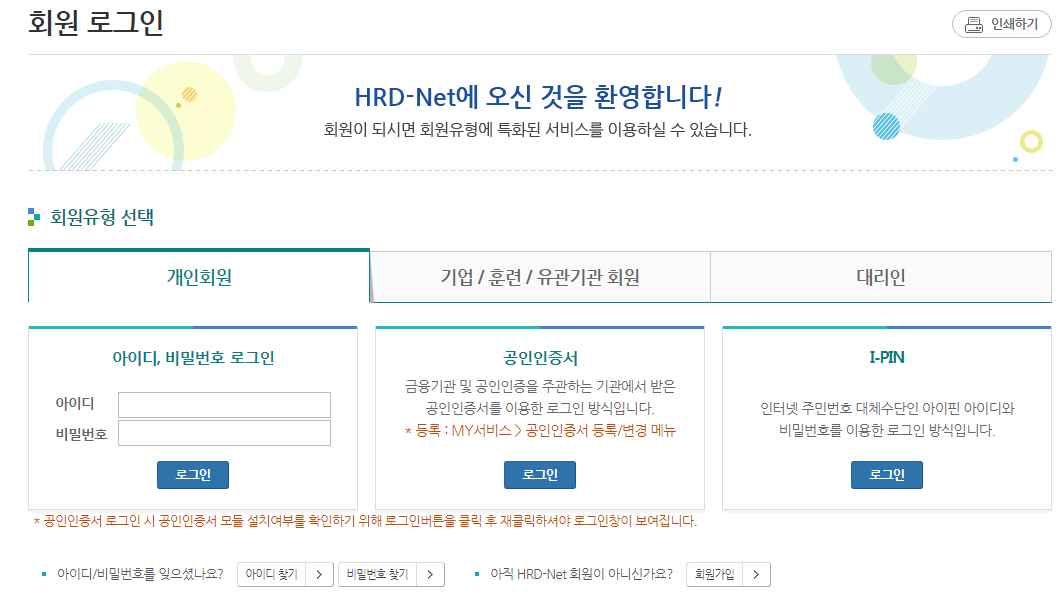
Task: Click 로그인 under I-PIN
Action: tap(887, 474)
